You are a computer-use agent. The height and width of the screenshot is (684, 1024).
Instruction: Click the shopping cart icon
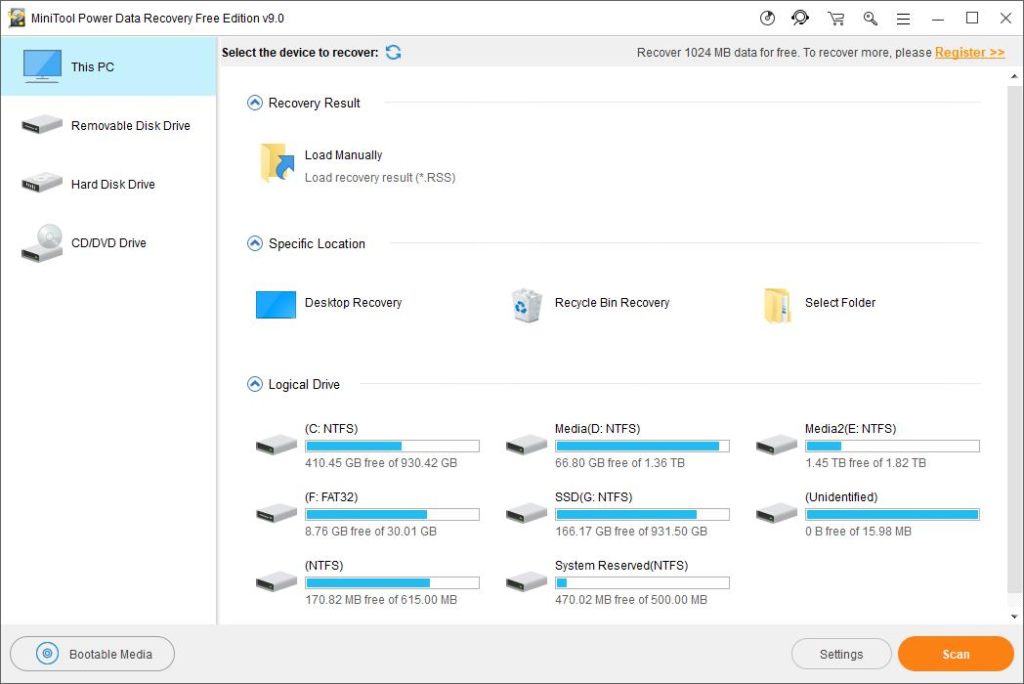click(836, 18)
